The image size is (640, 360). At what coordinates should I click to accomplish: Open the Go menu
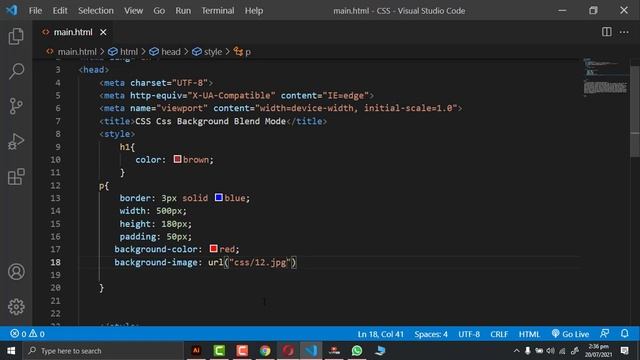tap(159, 11)
